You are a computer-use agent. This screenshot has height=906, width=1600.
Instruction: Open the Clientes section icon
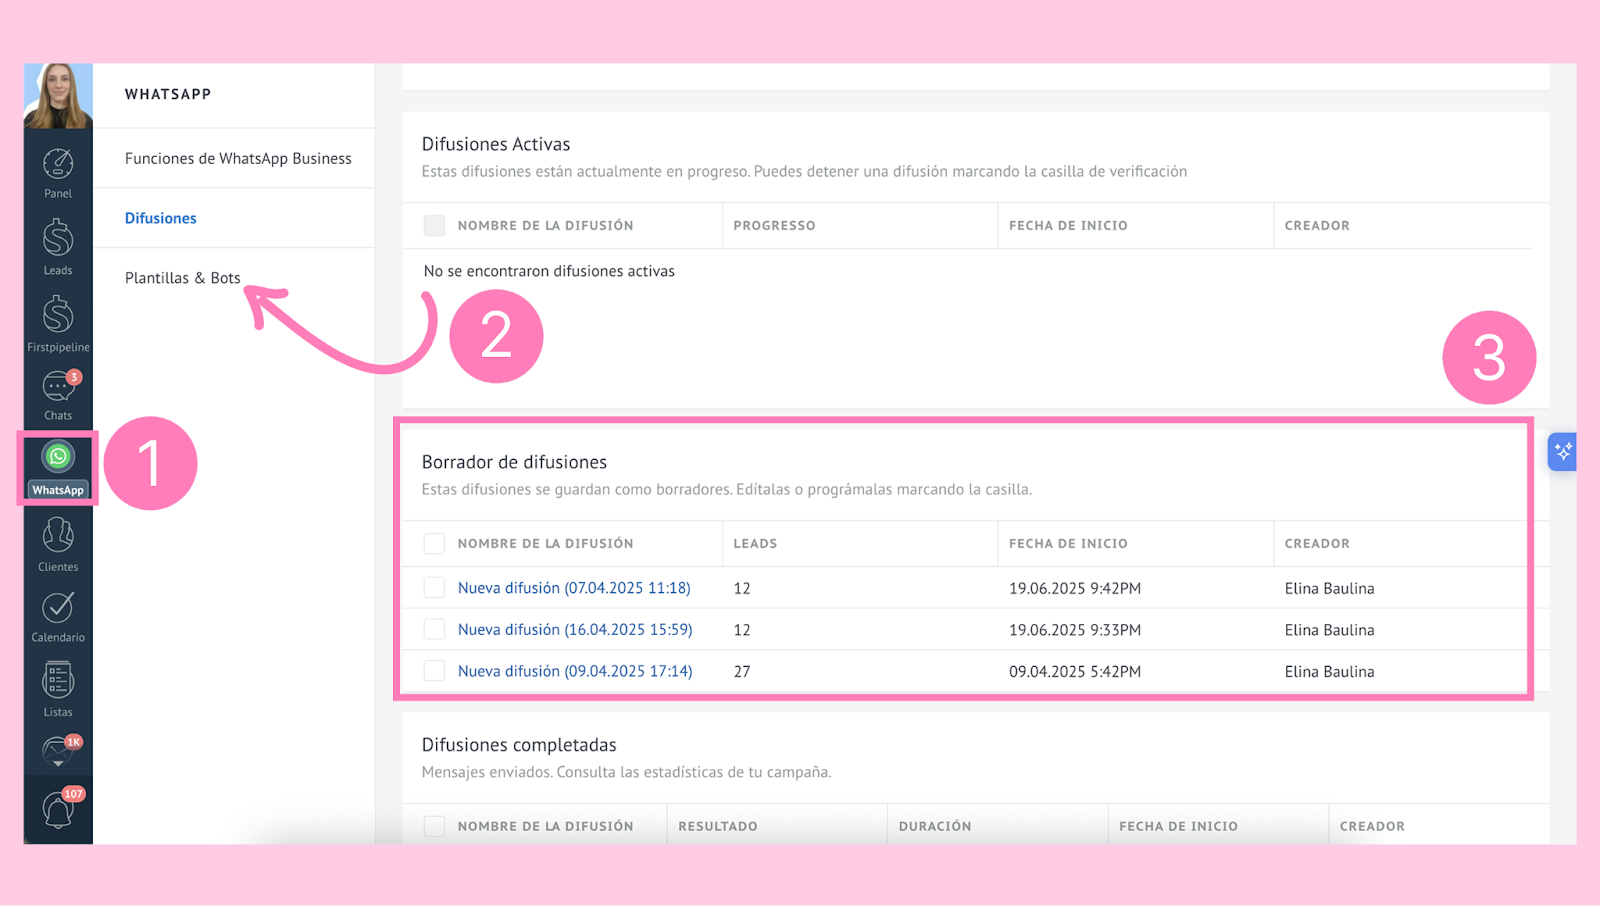pyautogui.click(x=58, y=544)
